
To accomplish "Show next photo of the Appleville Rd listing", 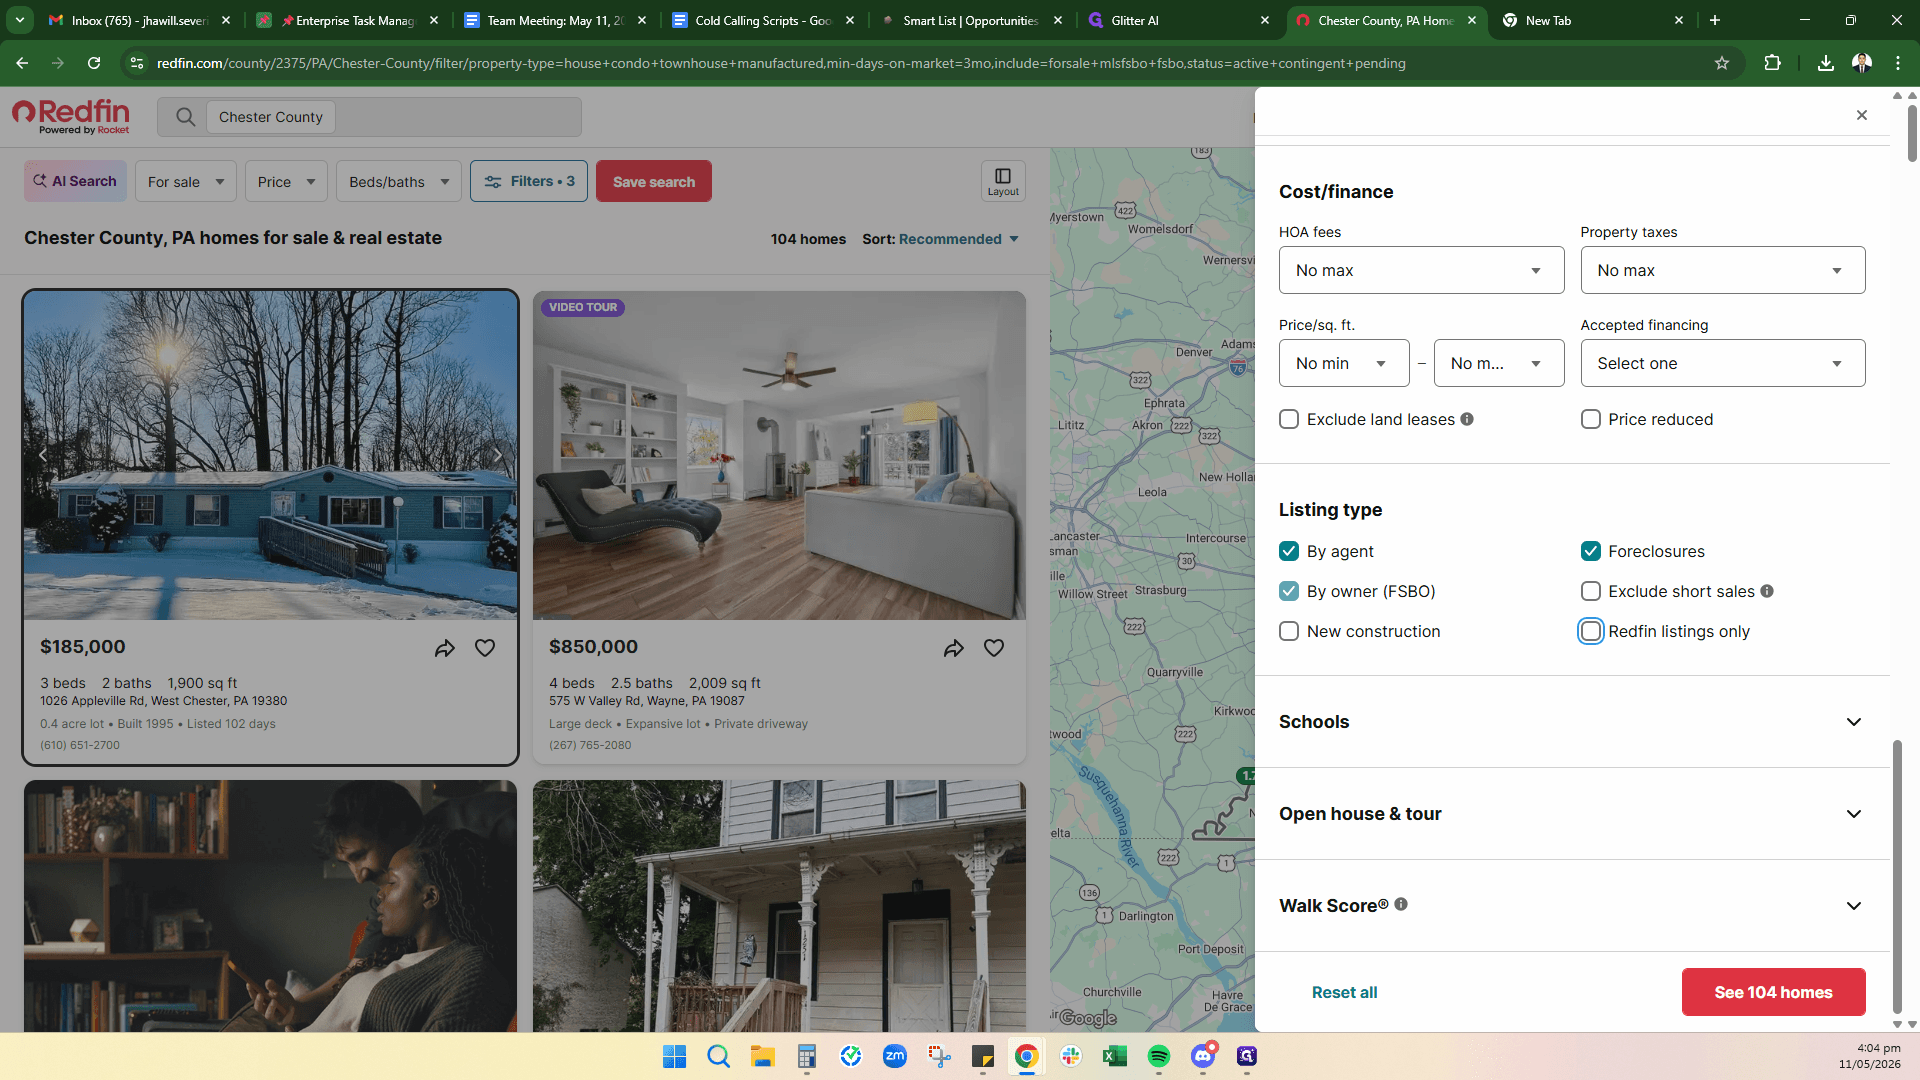I will click(x=497, y=455).
